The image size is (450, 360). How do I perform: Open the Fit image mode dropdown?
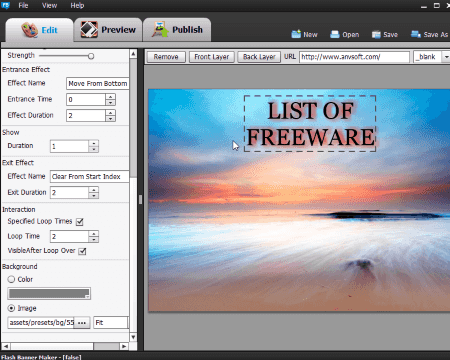[x=111, y=323]
